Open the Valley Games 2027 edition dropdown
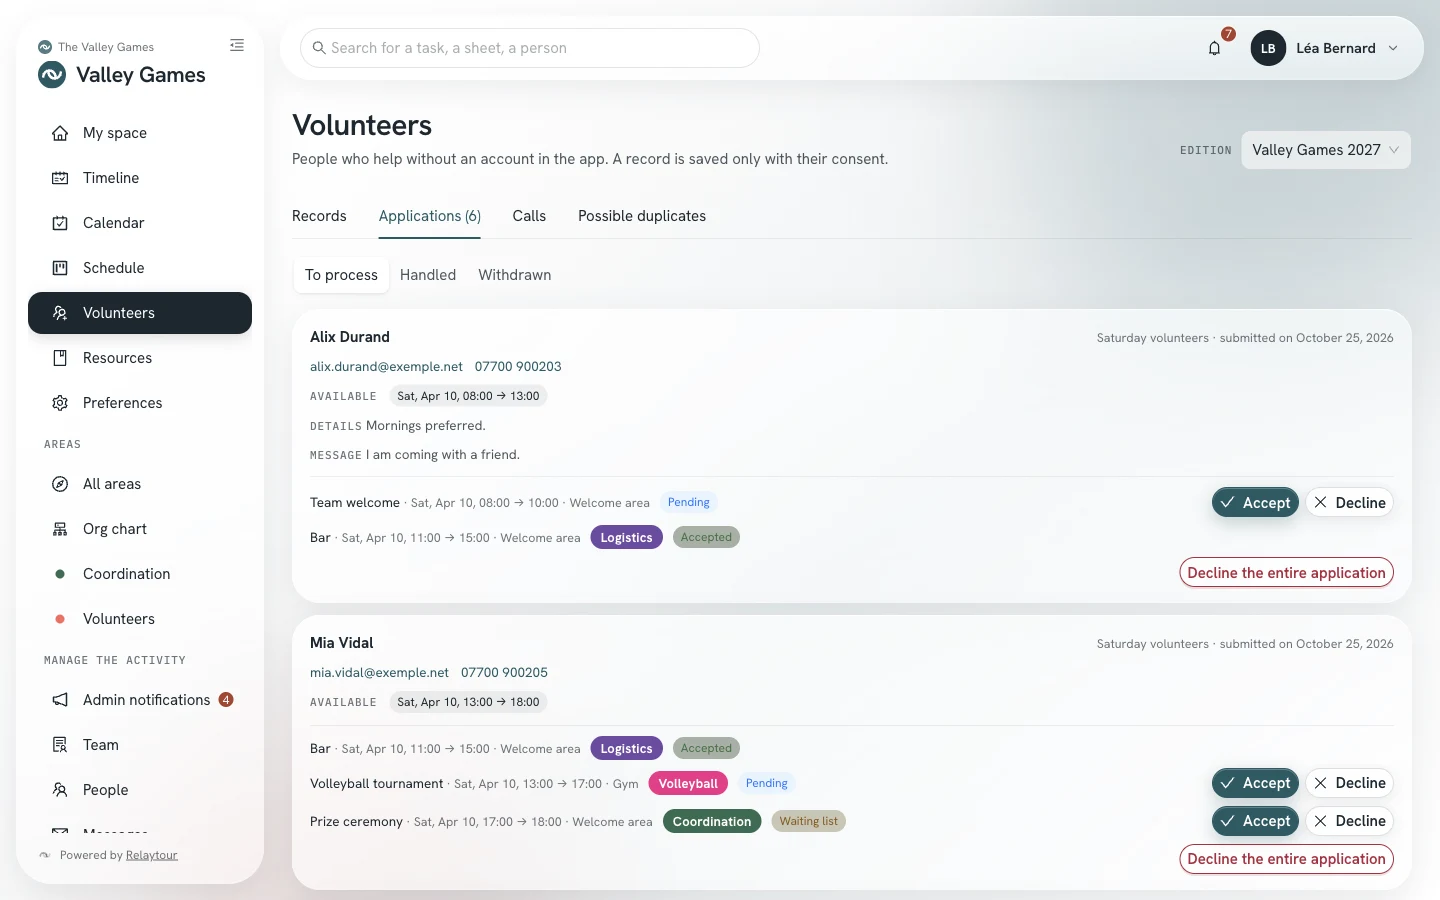This screenshot has width=1440, height=900. pos(1326,150)
